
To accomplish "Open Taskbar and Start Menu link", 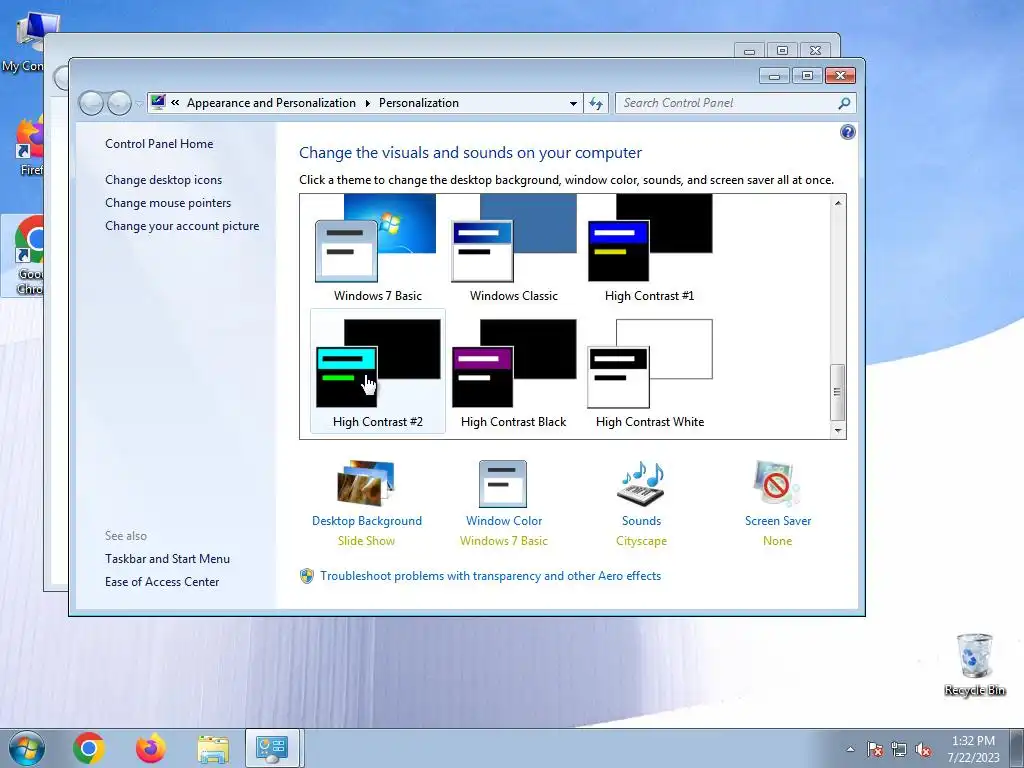I will pos(167,559).
